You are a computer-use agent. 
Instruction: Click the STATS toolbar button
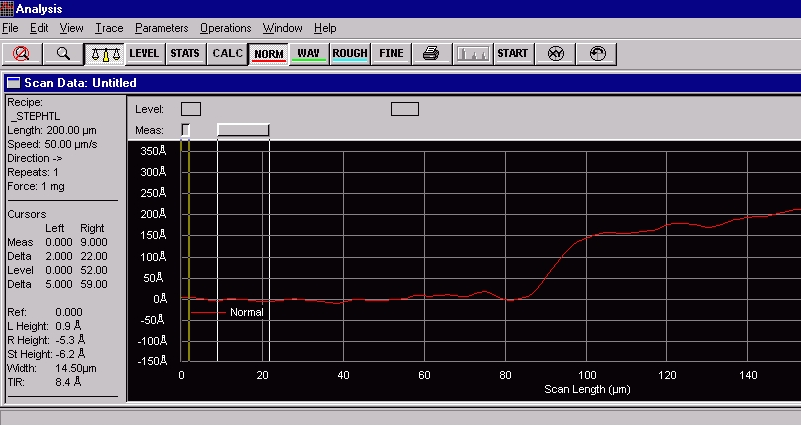tap(184, 53)
